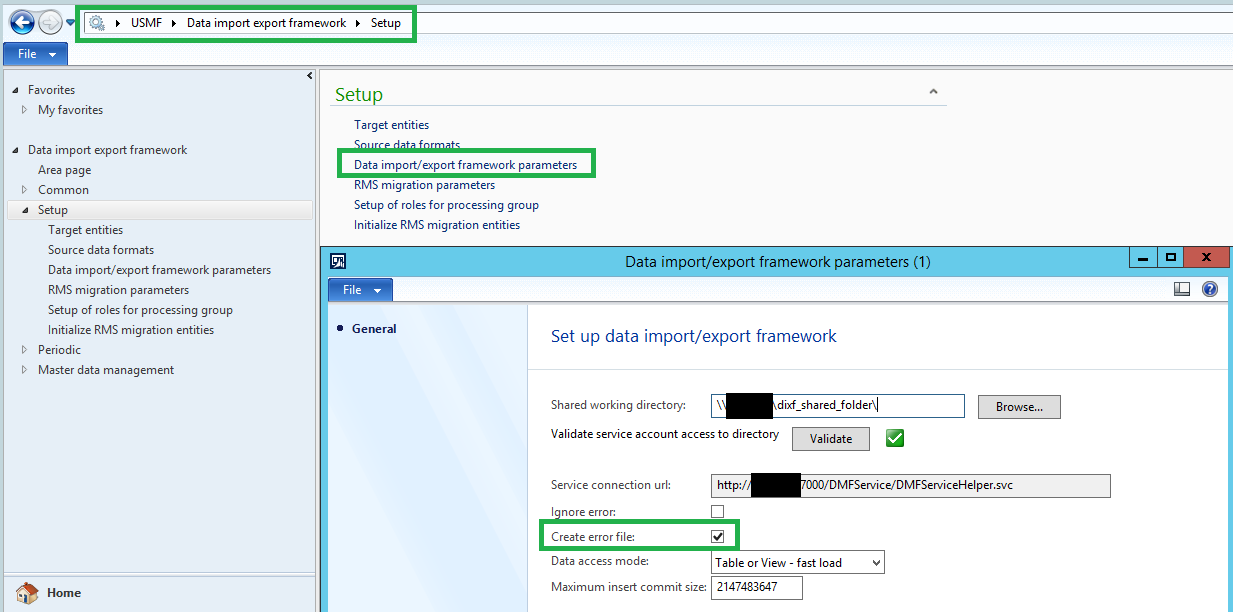Click the Maximum insert commit size field
This screenshot has height=612, width=1233.
click(756, 587)
